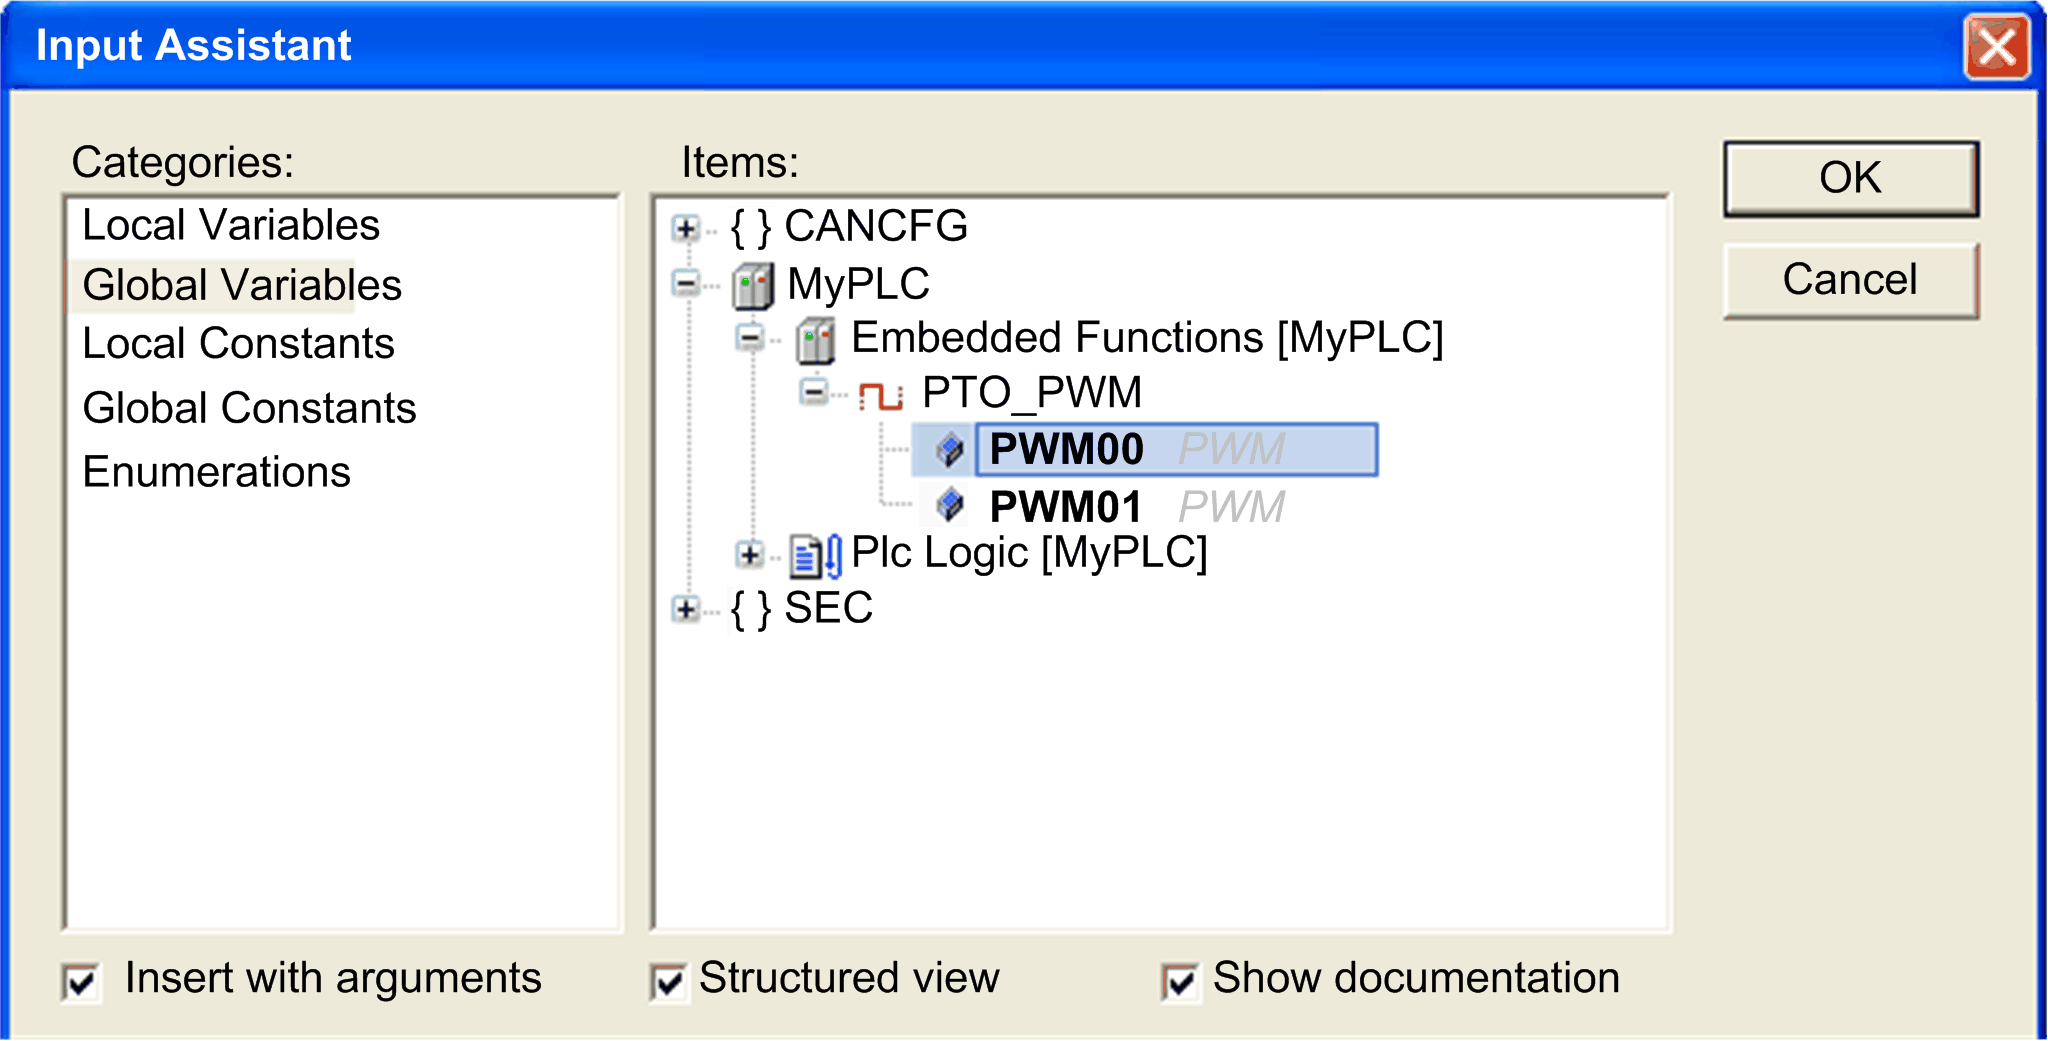Image resolution: width=2048 pixels, height=1041 pixels.
Task: Uncheck Insert with arguments checkbox
Action: coord(81,981)
